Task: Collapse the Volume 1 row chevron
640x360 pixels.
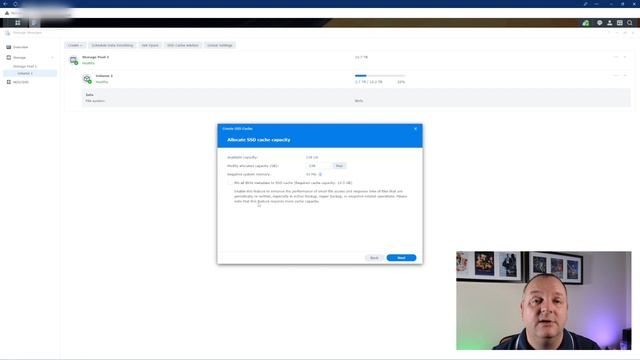Action: (x=625, y=76)
